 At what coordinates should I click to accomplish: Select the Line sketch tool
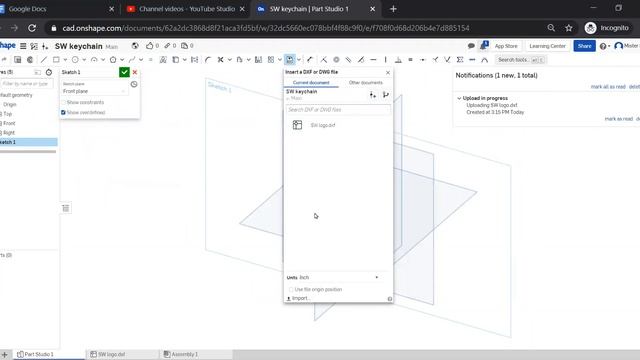tap(44, 60)
